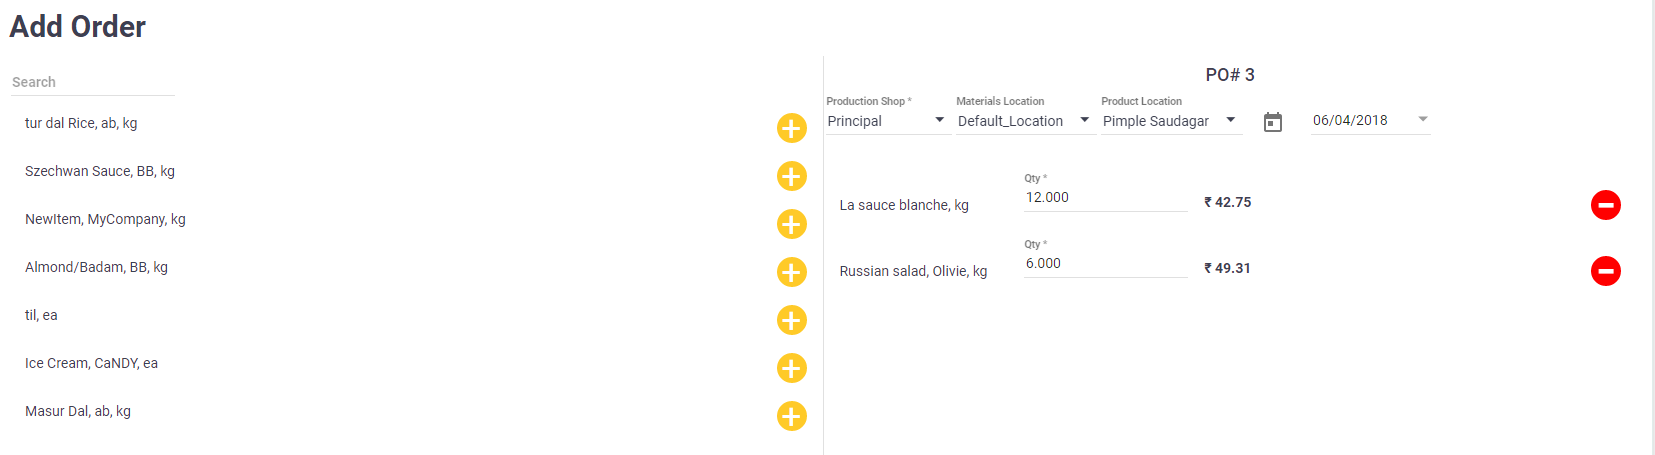Expand Materials Location Default_Location dropdown

[x=1025, y=121]
